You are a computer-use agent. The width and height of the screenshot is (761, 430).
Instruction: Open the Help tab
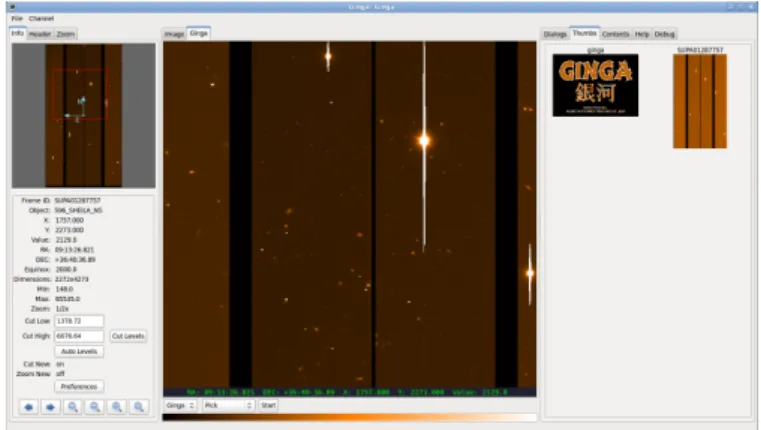[642, 34]
